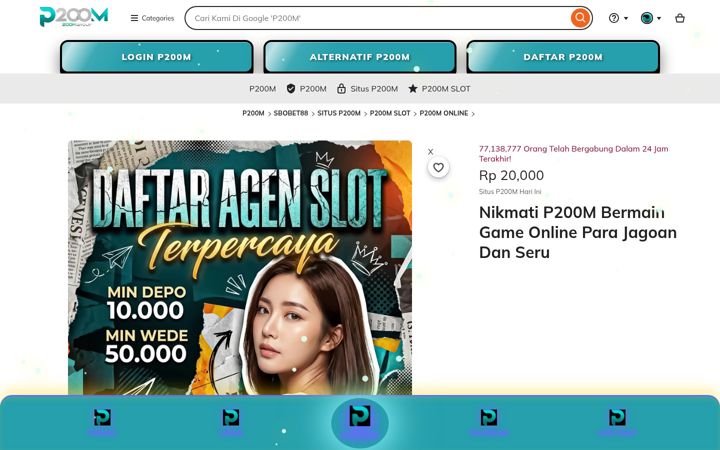This screenshot has height=450, width=720.
Task: Click the shield badge icon before P200M
Action: pyautogui.click(x=291, y=89)
